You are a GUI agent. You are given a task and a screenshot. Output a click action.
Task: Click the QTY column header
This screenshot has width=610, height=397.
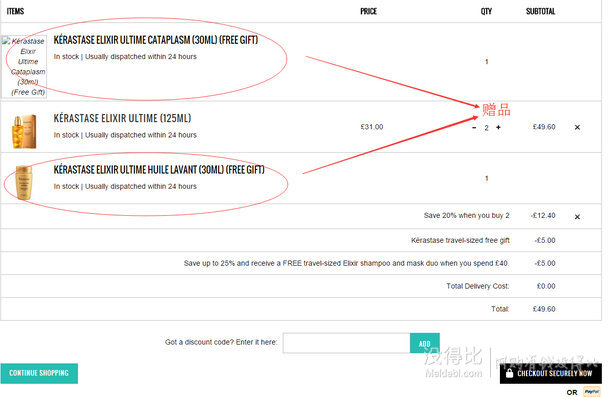[486, 11]
